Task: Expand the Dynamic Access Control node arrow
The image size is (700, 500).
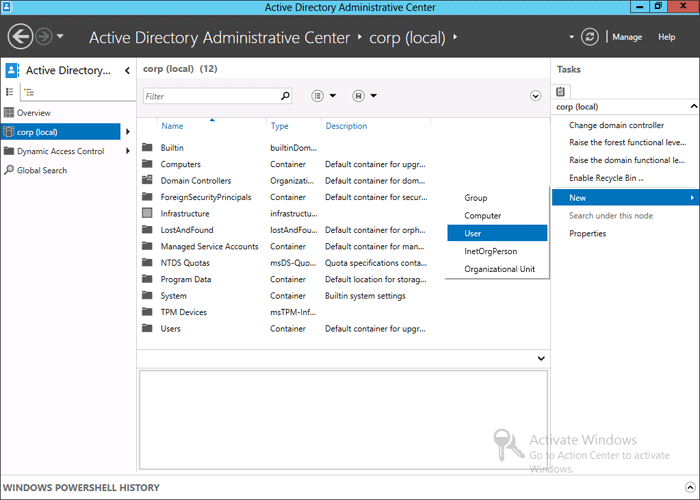Action: (128, 152)
